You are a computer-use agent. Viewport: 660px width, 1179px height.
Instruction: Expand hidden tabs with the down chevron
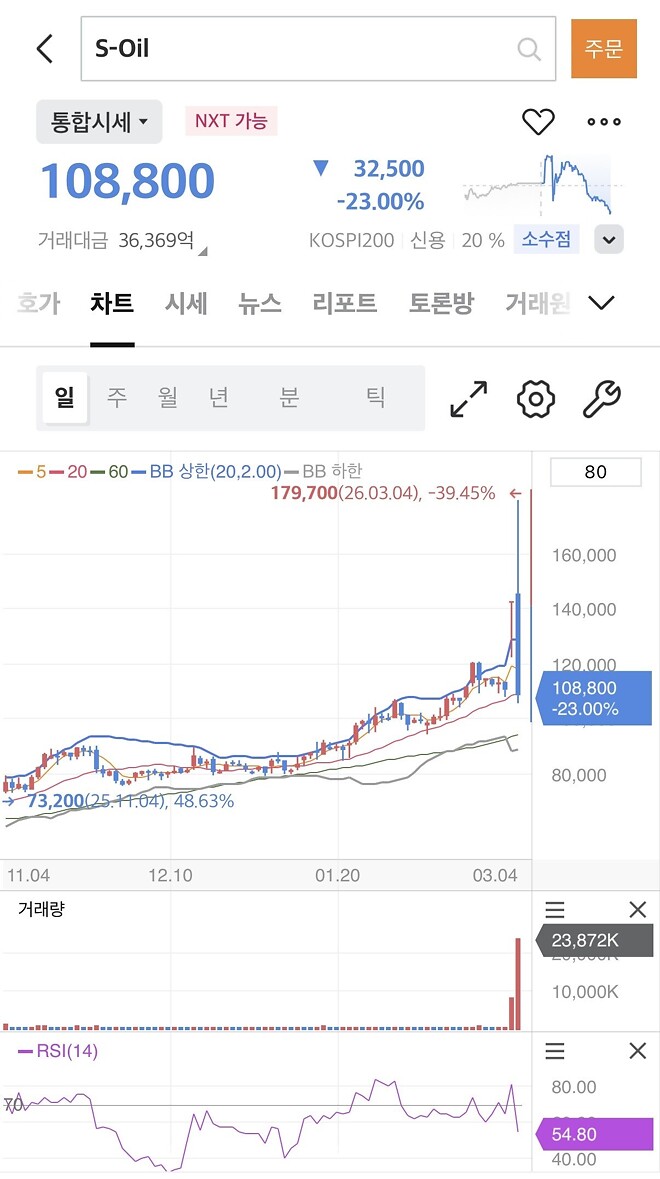click(x=601, y=303)
